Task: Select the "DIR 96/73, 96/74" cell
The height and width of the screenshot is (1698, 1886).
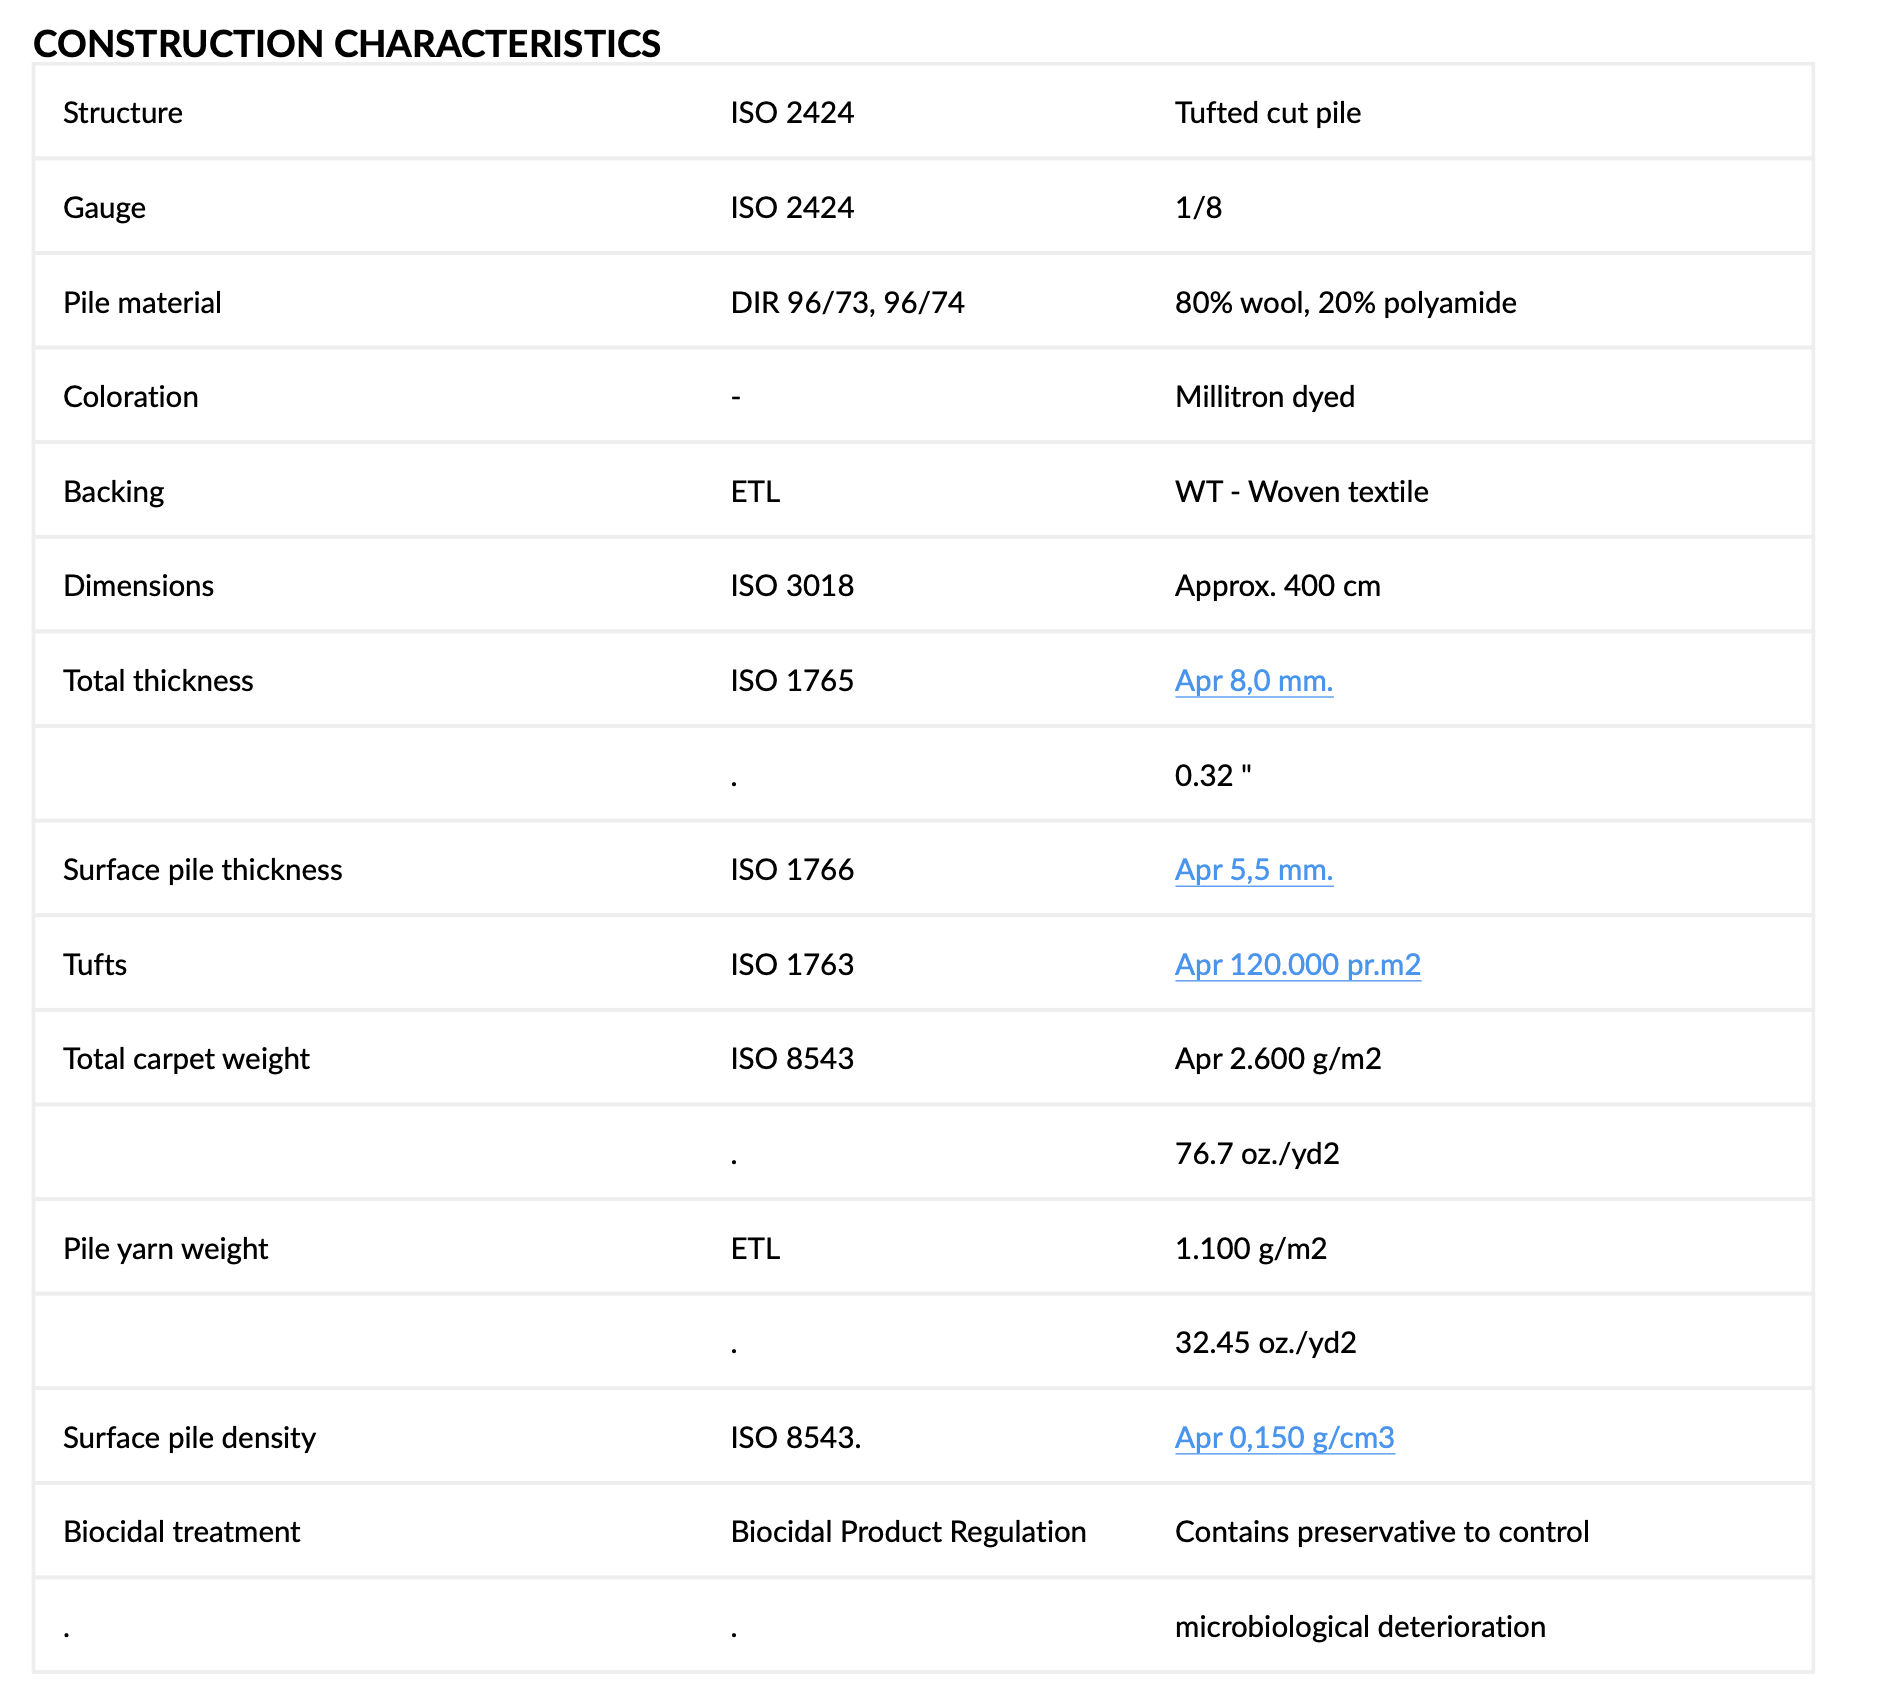Action: [x=847, y=303]
